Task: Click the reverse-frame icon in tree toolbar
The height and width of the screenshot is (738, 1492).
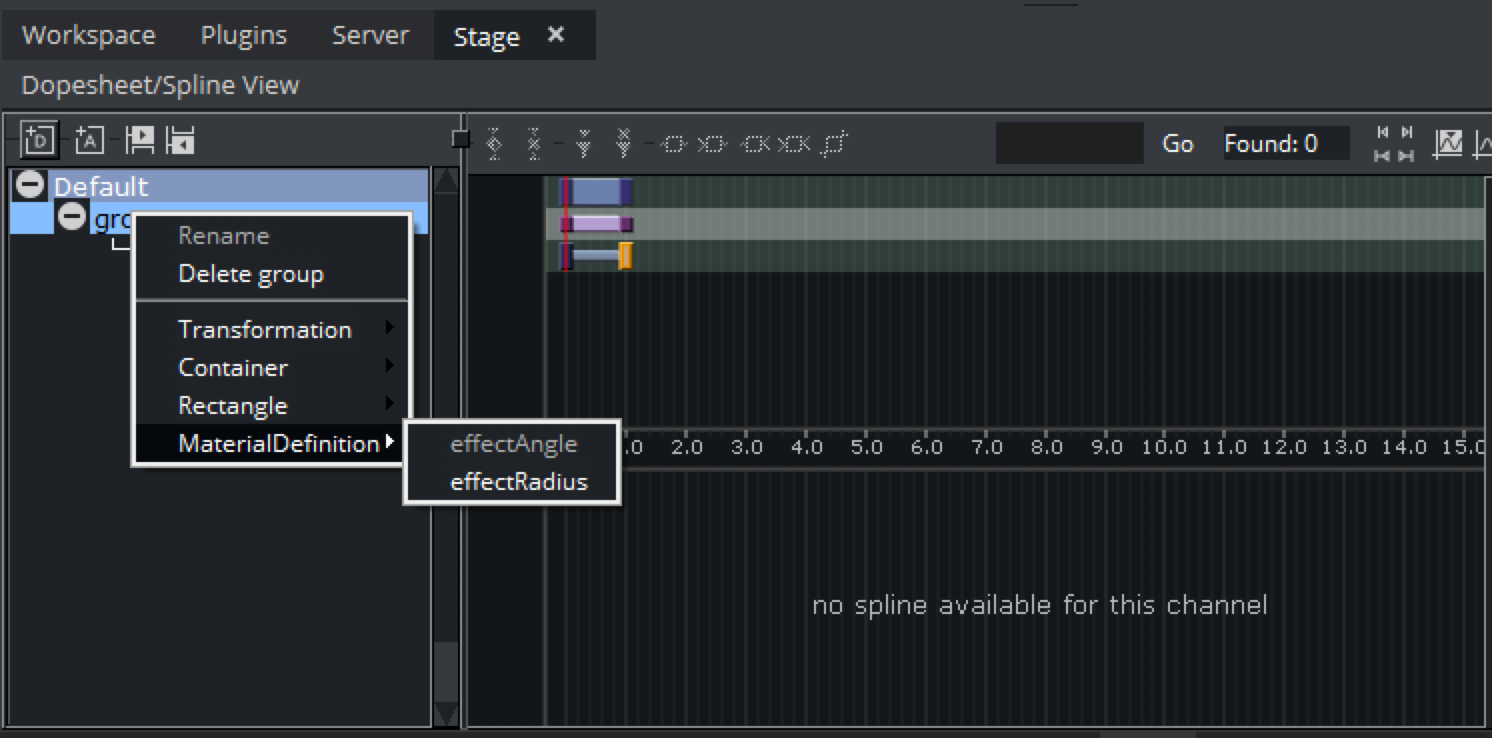Action: pyautogui.click(x=180, y=140)
